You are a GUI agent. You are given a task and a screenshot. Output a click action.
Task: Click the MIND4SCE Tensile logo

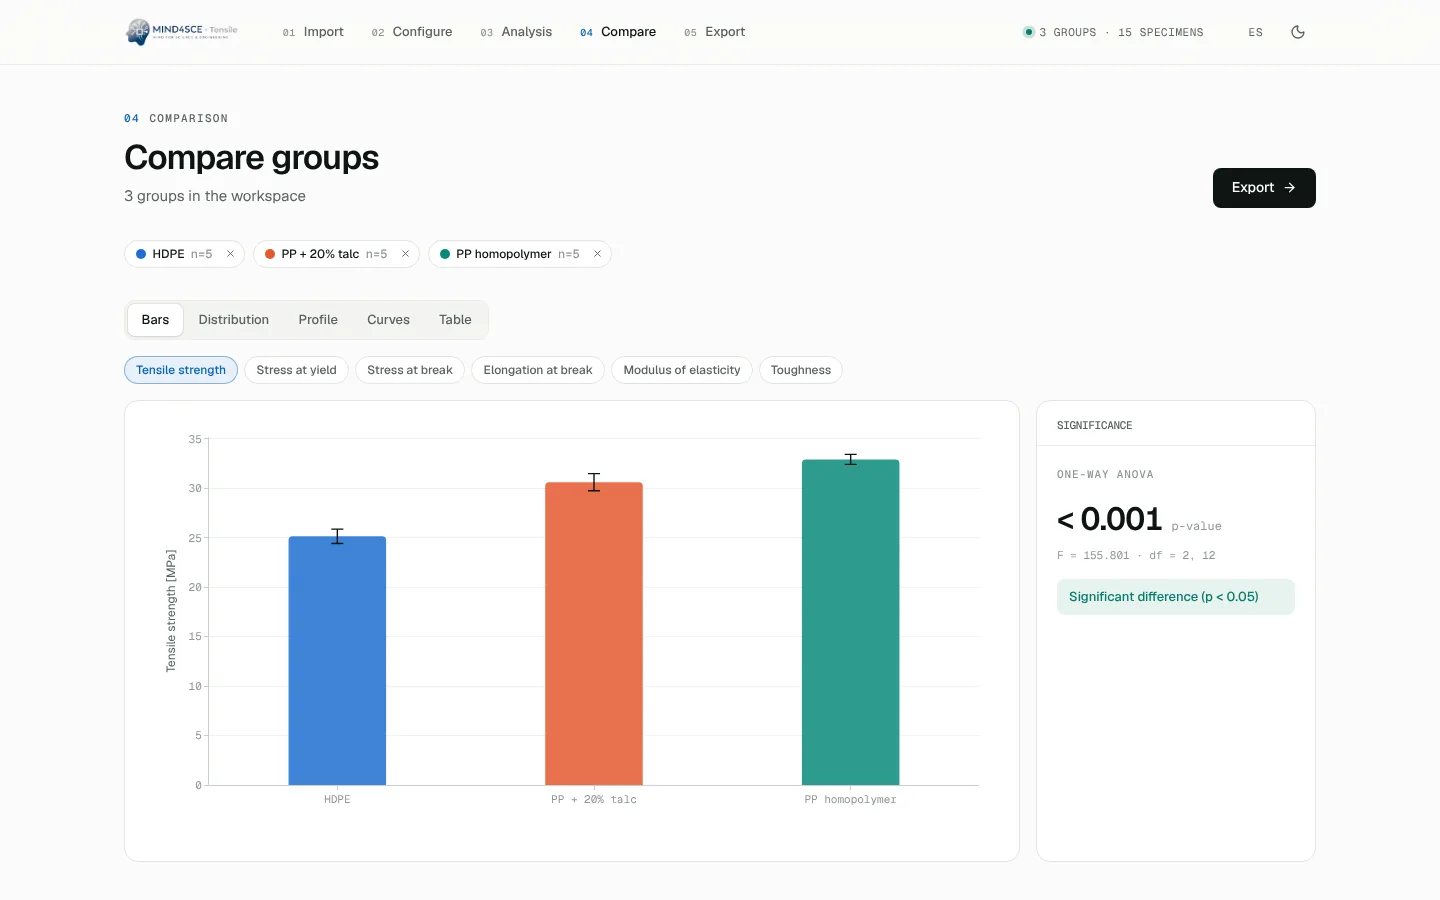click(182, 32)
